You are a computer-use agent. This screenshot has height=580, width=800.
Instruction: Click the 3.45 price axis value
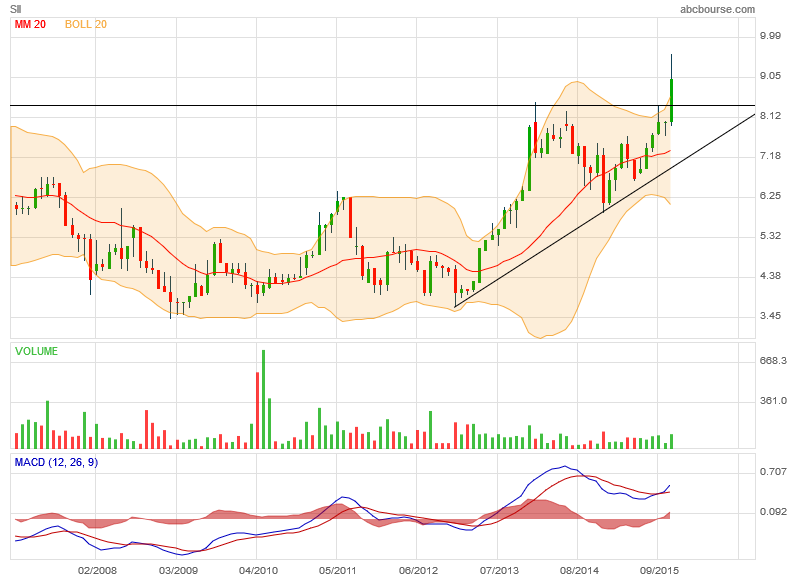[770, 316]
